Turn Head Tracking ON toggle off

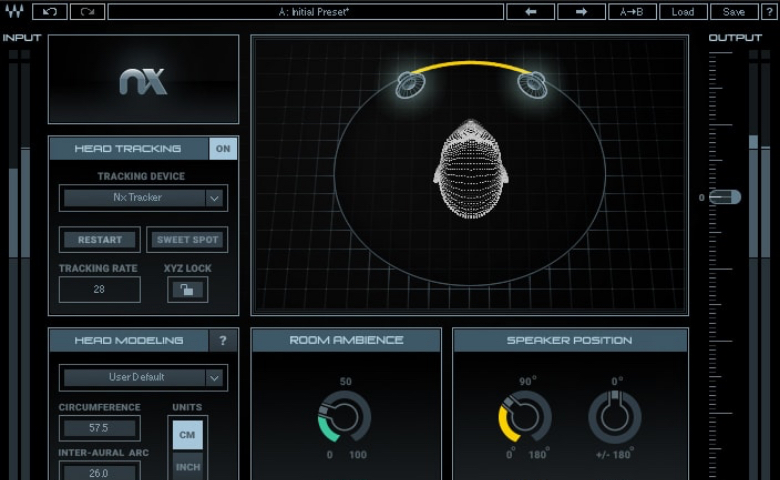tap(223, 149)
